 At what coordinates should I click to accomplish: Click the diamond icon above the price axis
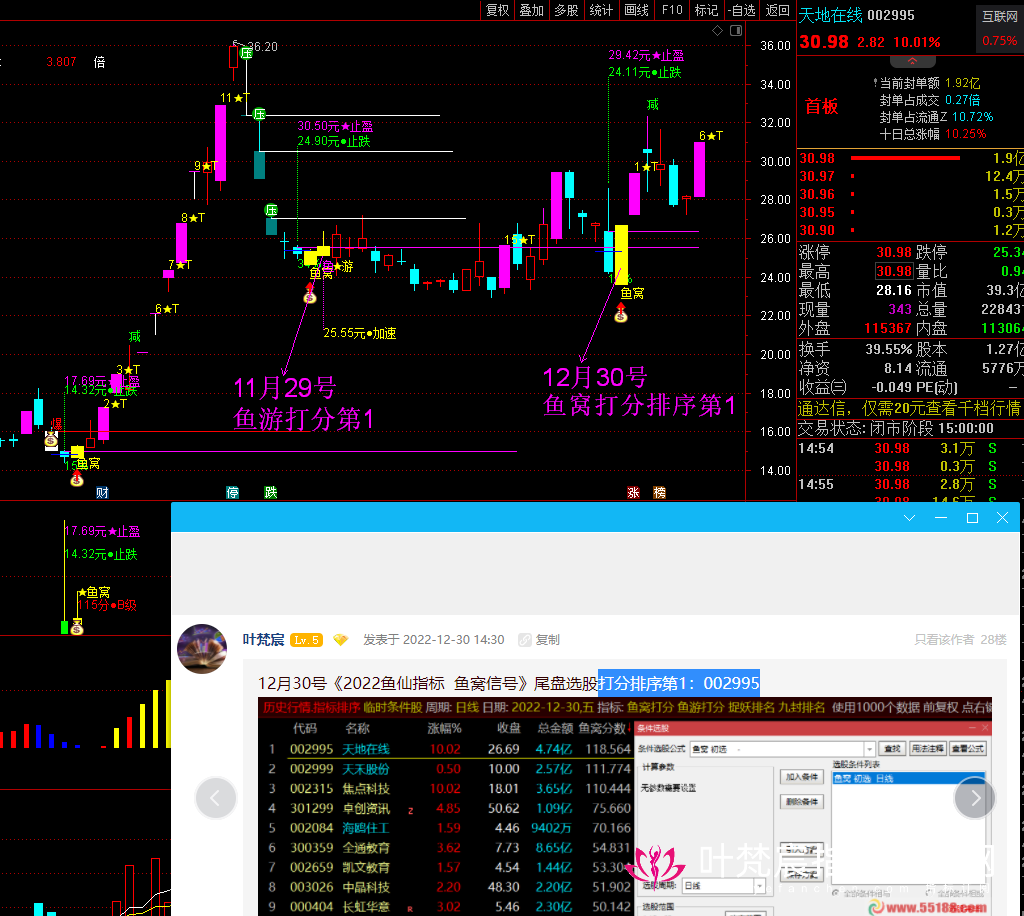point(718,32)
